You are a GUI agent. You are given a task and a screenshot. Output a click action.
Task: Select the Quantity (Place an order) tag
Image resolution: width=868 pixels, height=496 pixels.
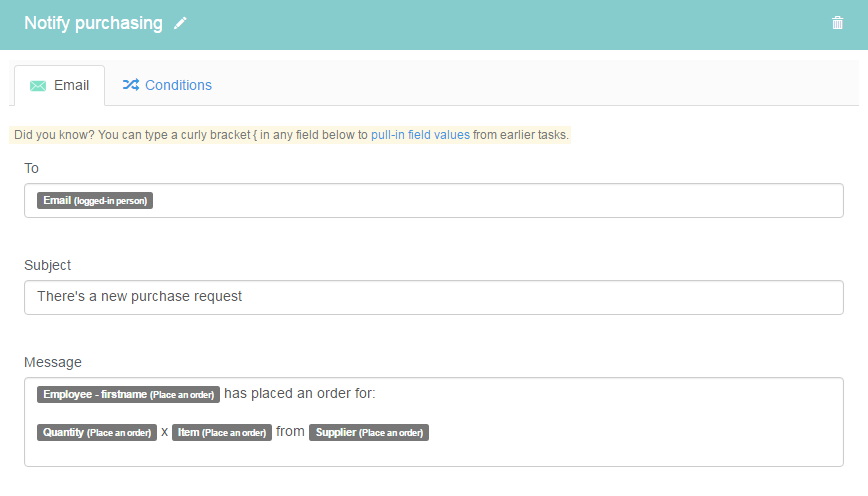click(97, 432)
